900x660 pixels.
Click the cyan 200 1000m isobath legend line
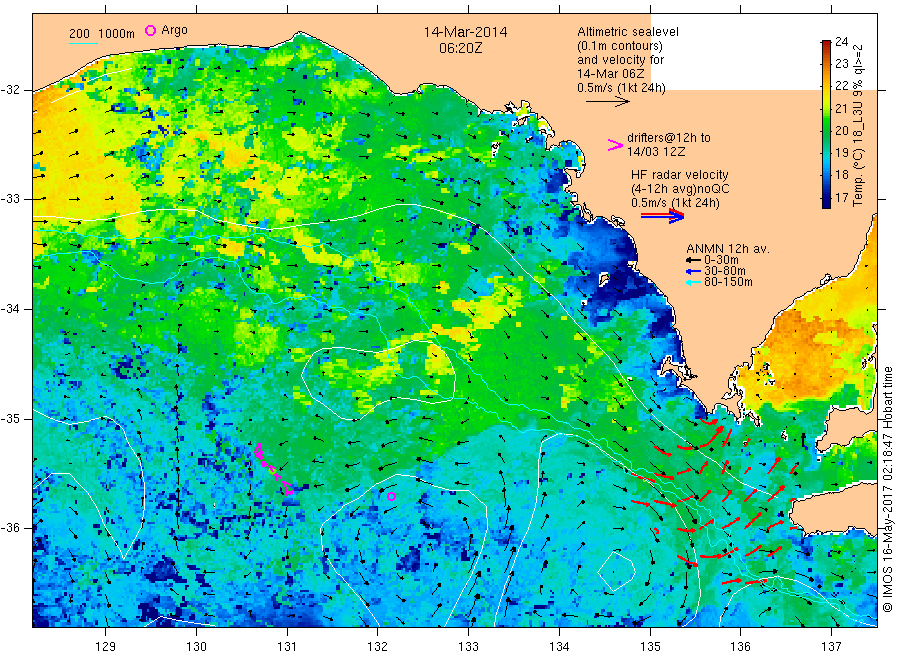tap(83, 43)
